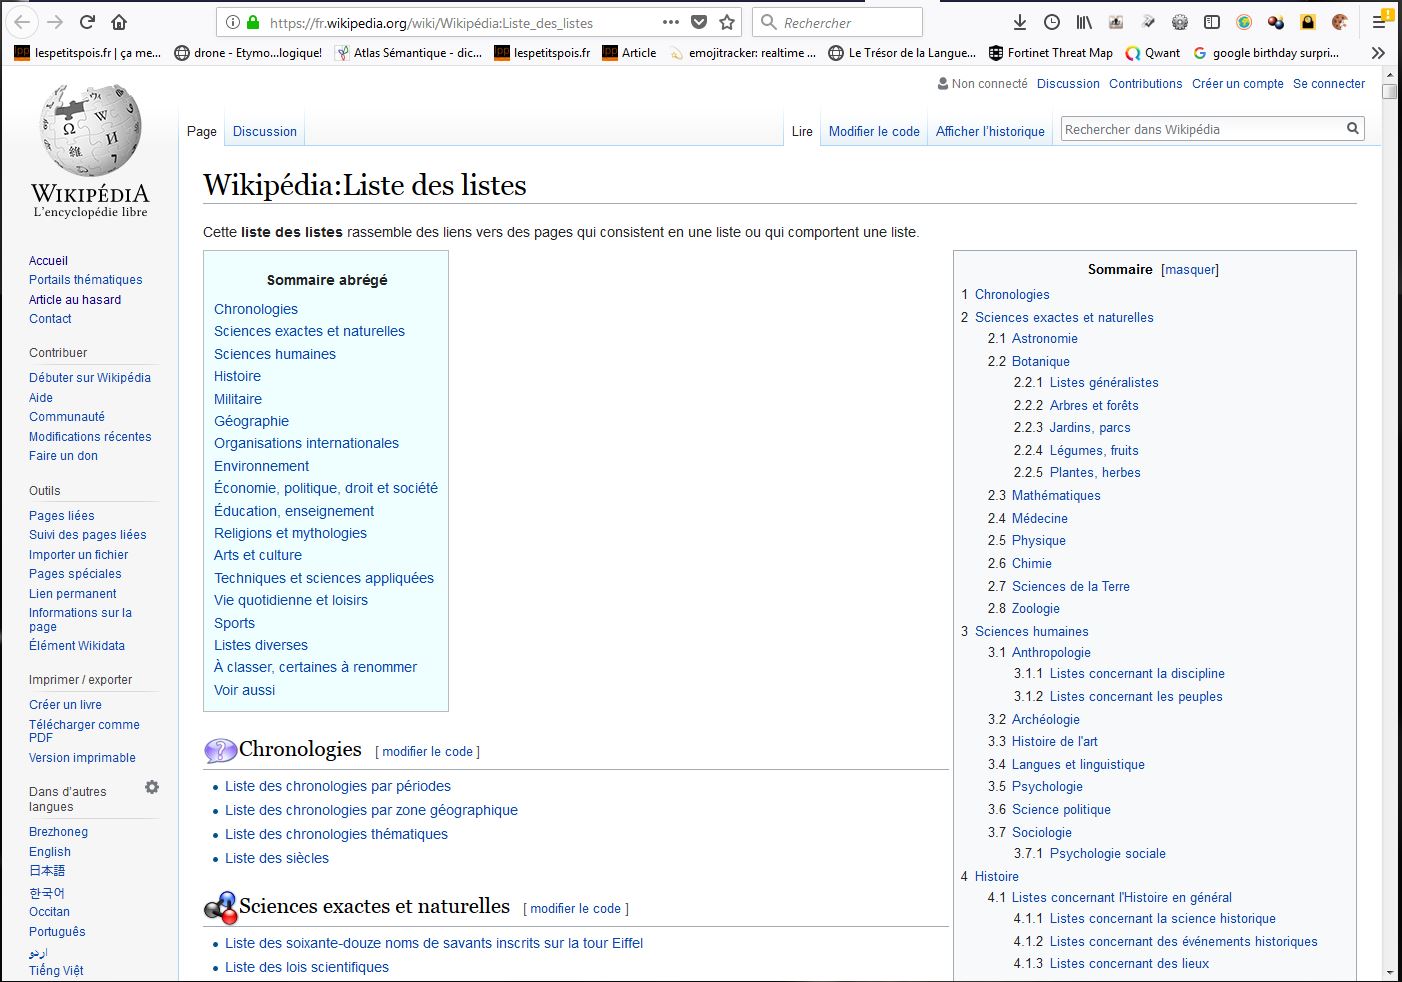Open the Liste des siècles link
The width and height of the screenshot is (1402, 982).
click(x=277, y=858)
